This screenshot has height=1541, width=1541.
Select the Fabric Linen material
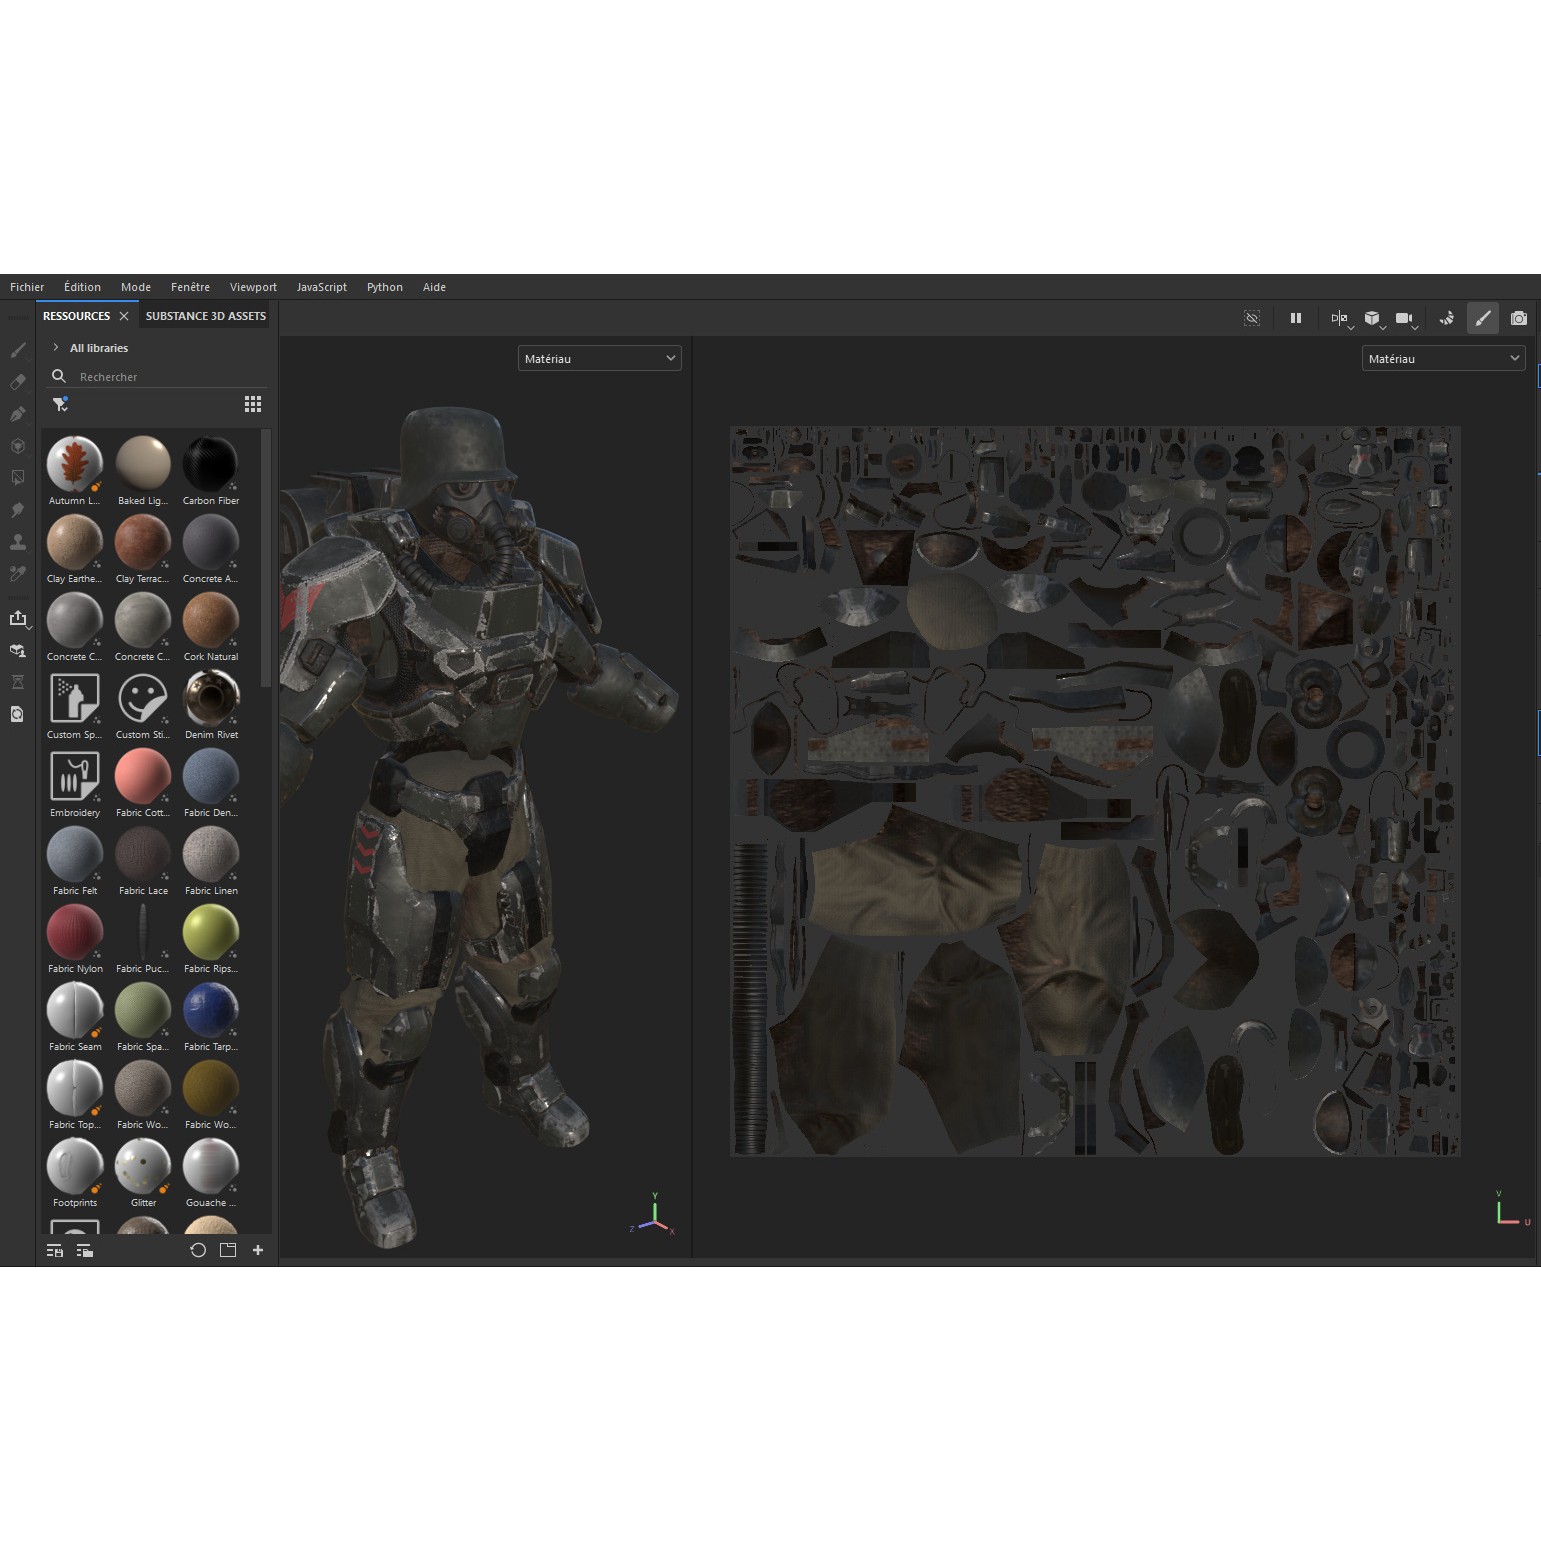pos(211,861)
